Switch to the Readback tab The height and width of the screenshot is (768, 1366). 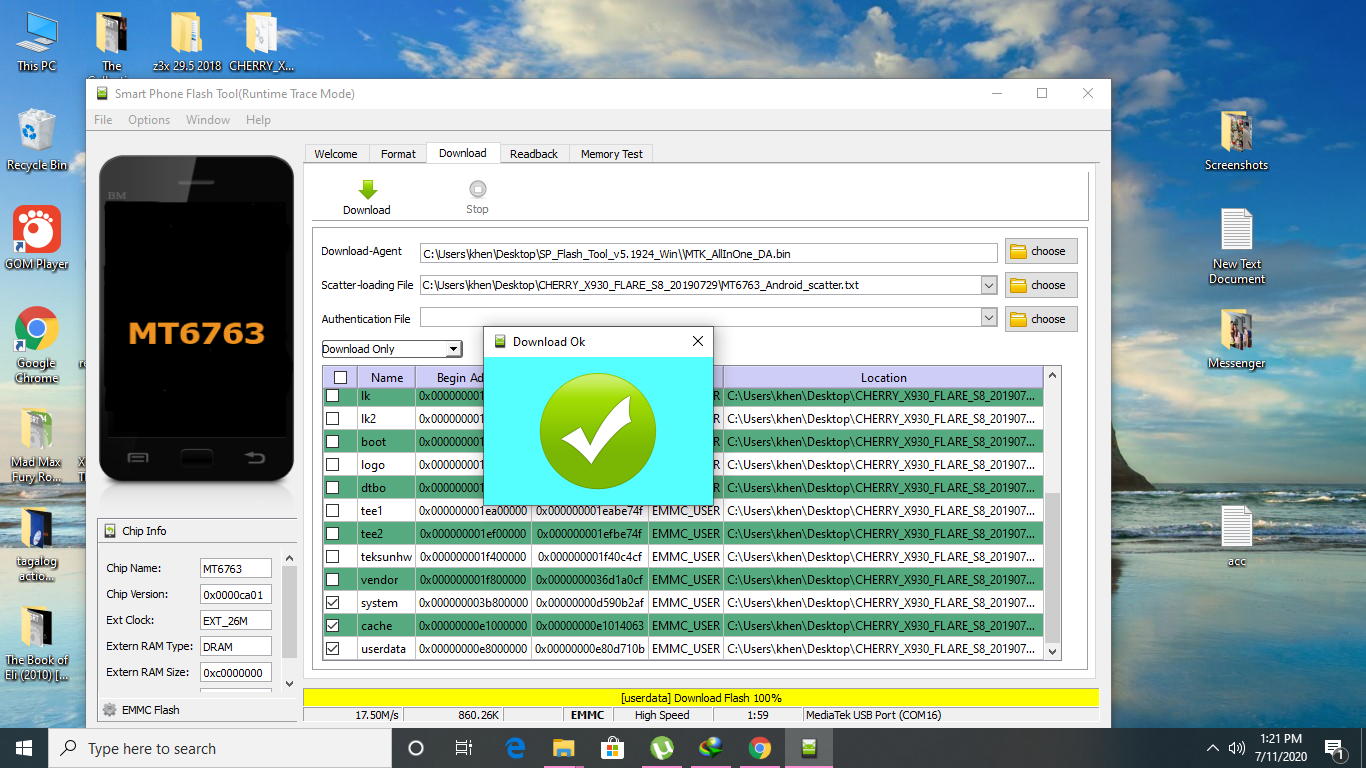[534, 154]
